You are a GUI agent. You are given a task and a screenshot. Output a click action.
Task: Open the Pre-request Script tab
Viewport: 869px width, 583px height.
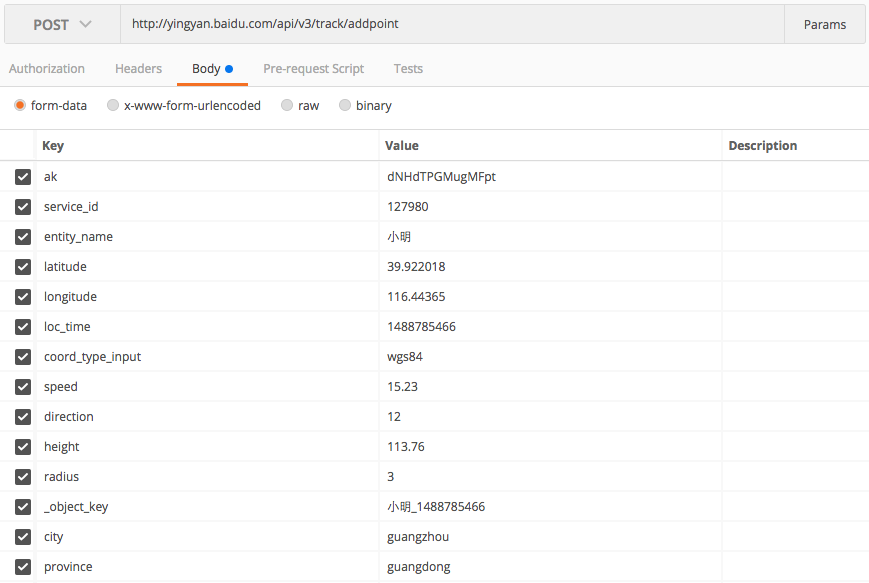tap(313, 69)
